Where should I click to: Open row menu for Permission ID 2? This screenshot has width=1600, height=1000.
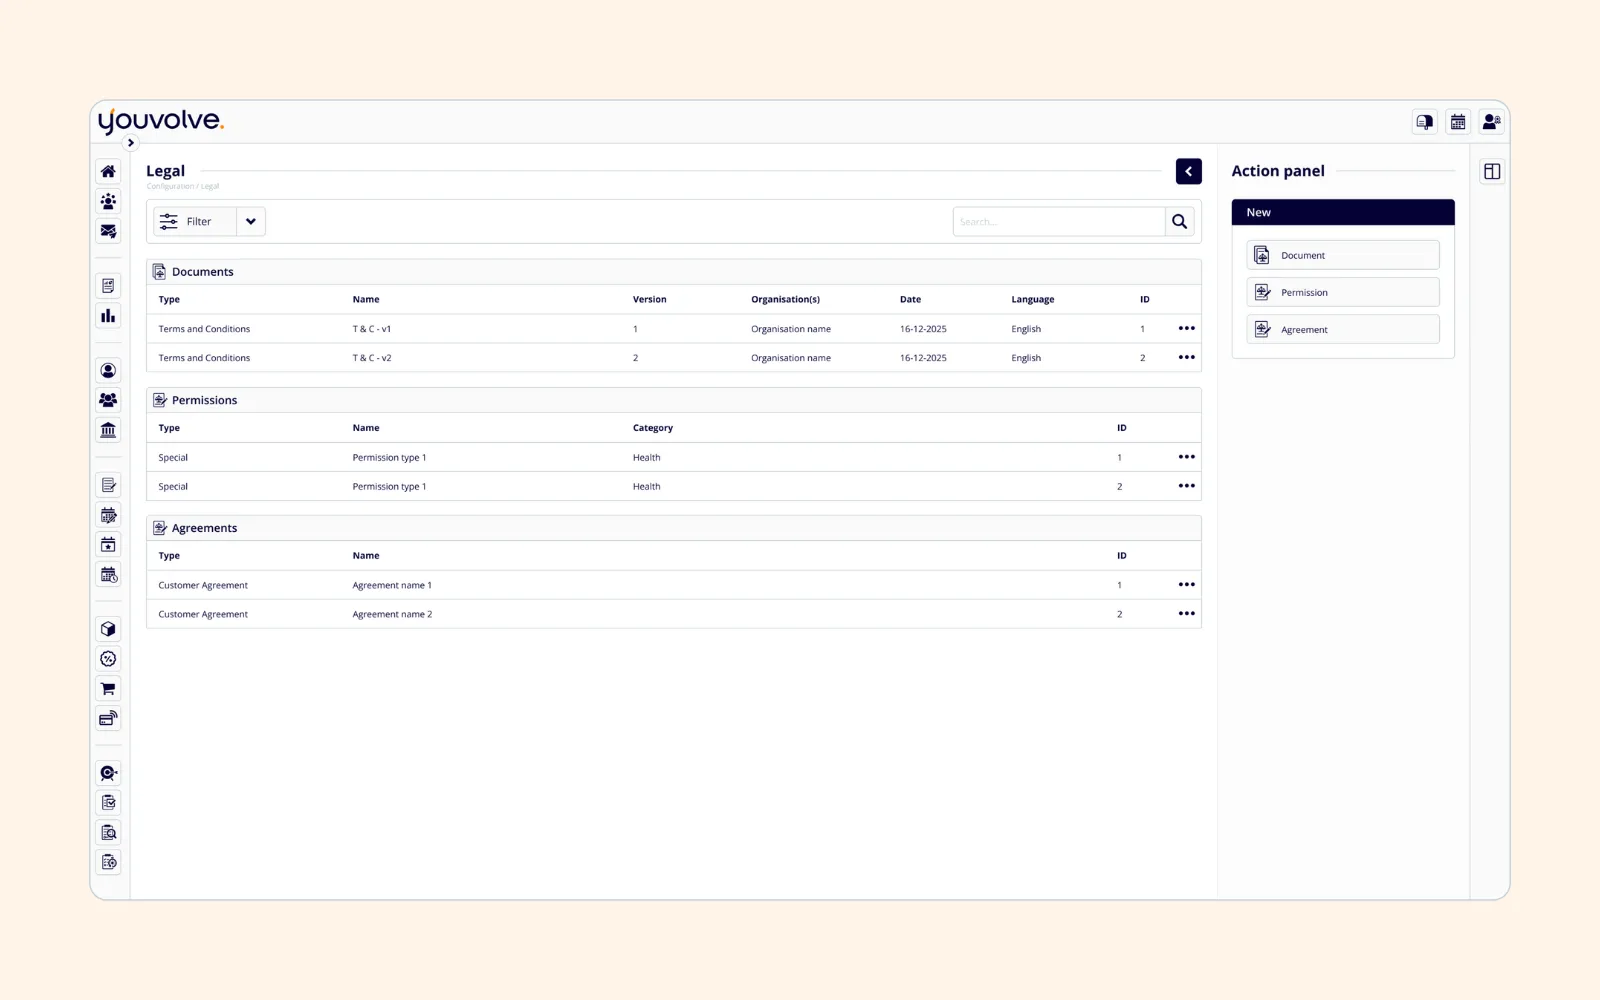pos(1186,486)
